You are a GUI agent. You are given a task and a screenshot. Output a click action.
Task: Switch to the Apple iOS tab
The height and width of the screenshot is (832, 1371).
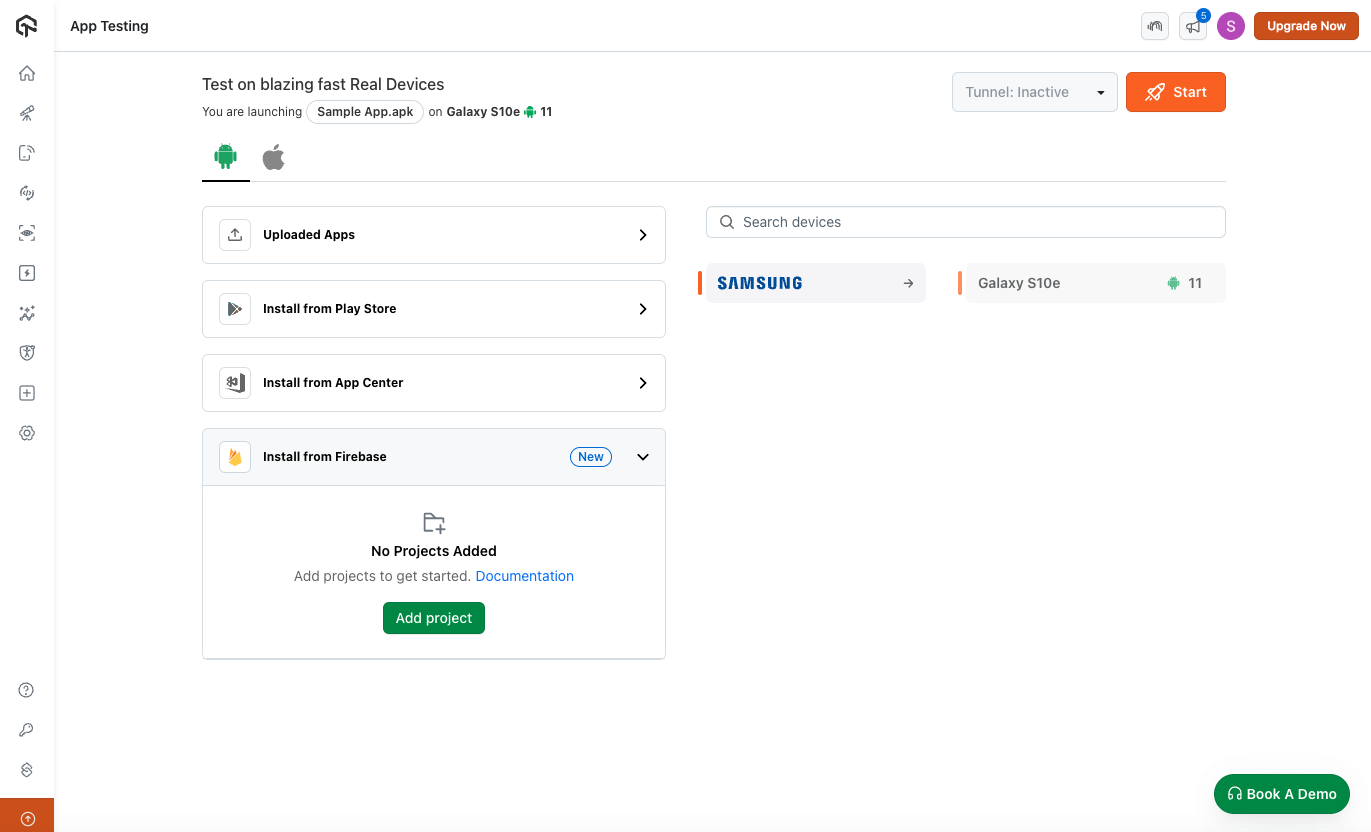(273, 157)
